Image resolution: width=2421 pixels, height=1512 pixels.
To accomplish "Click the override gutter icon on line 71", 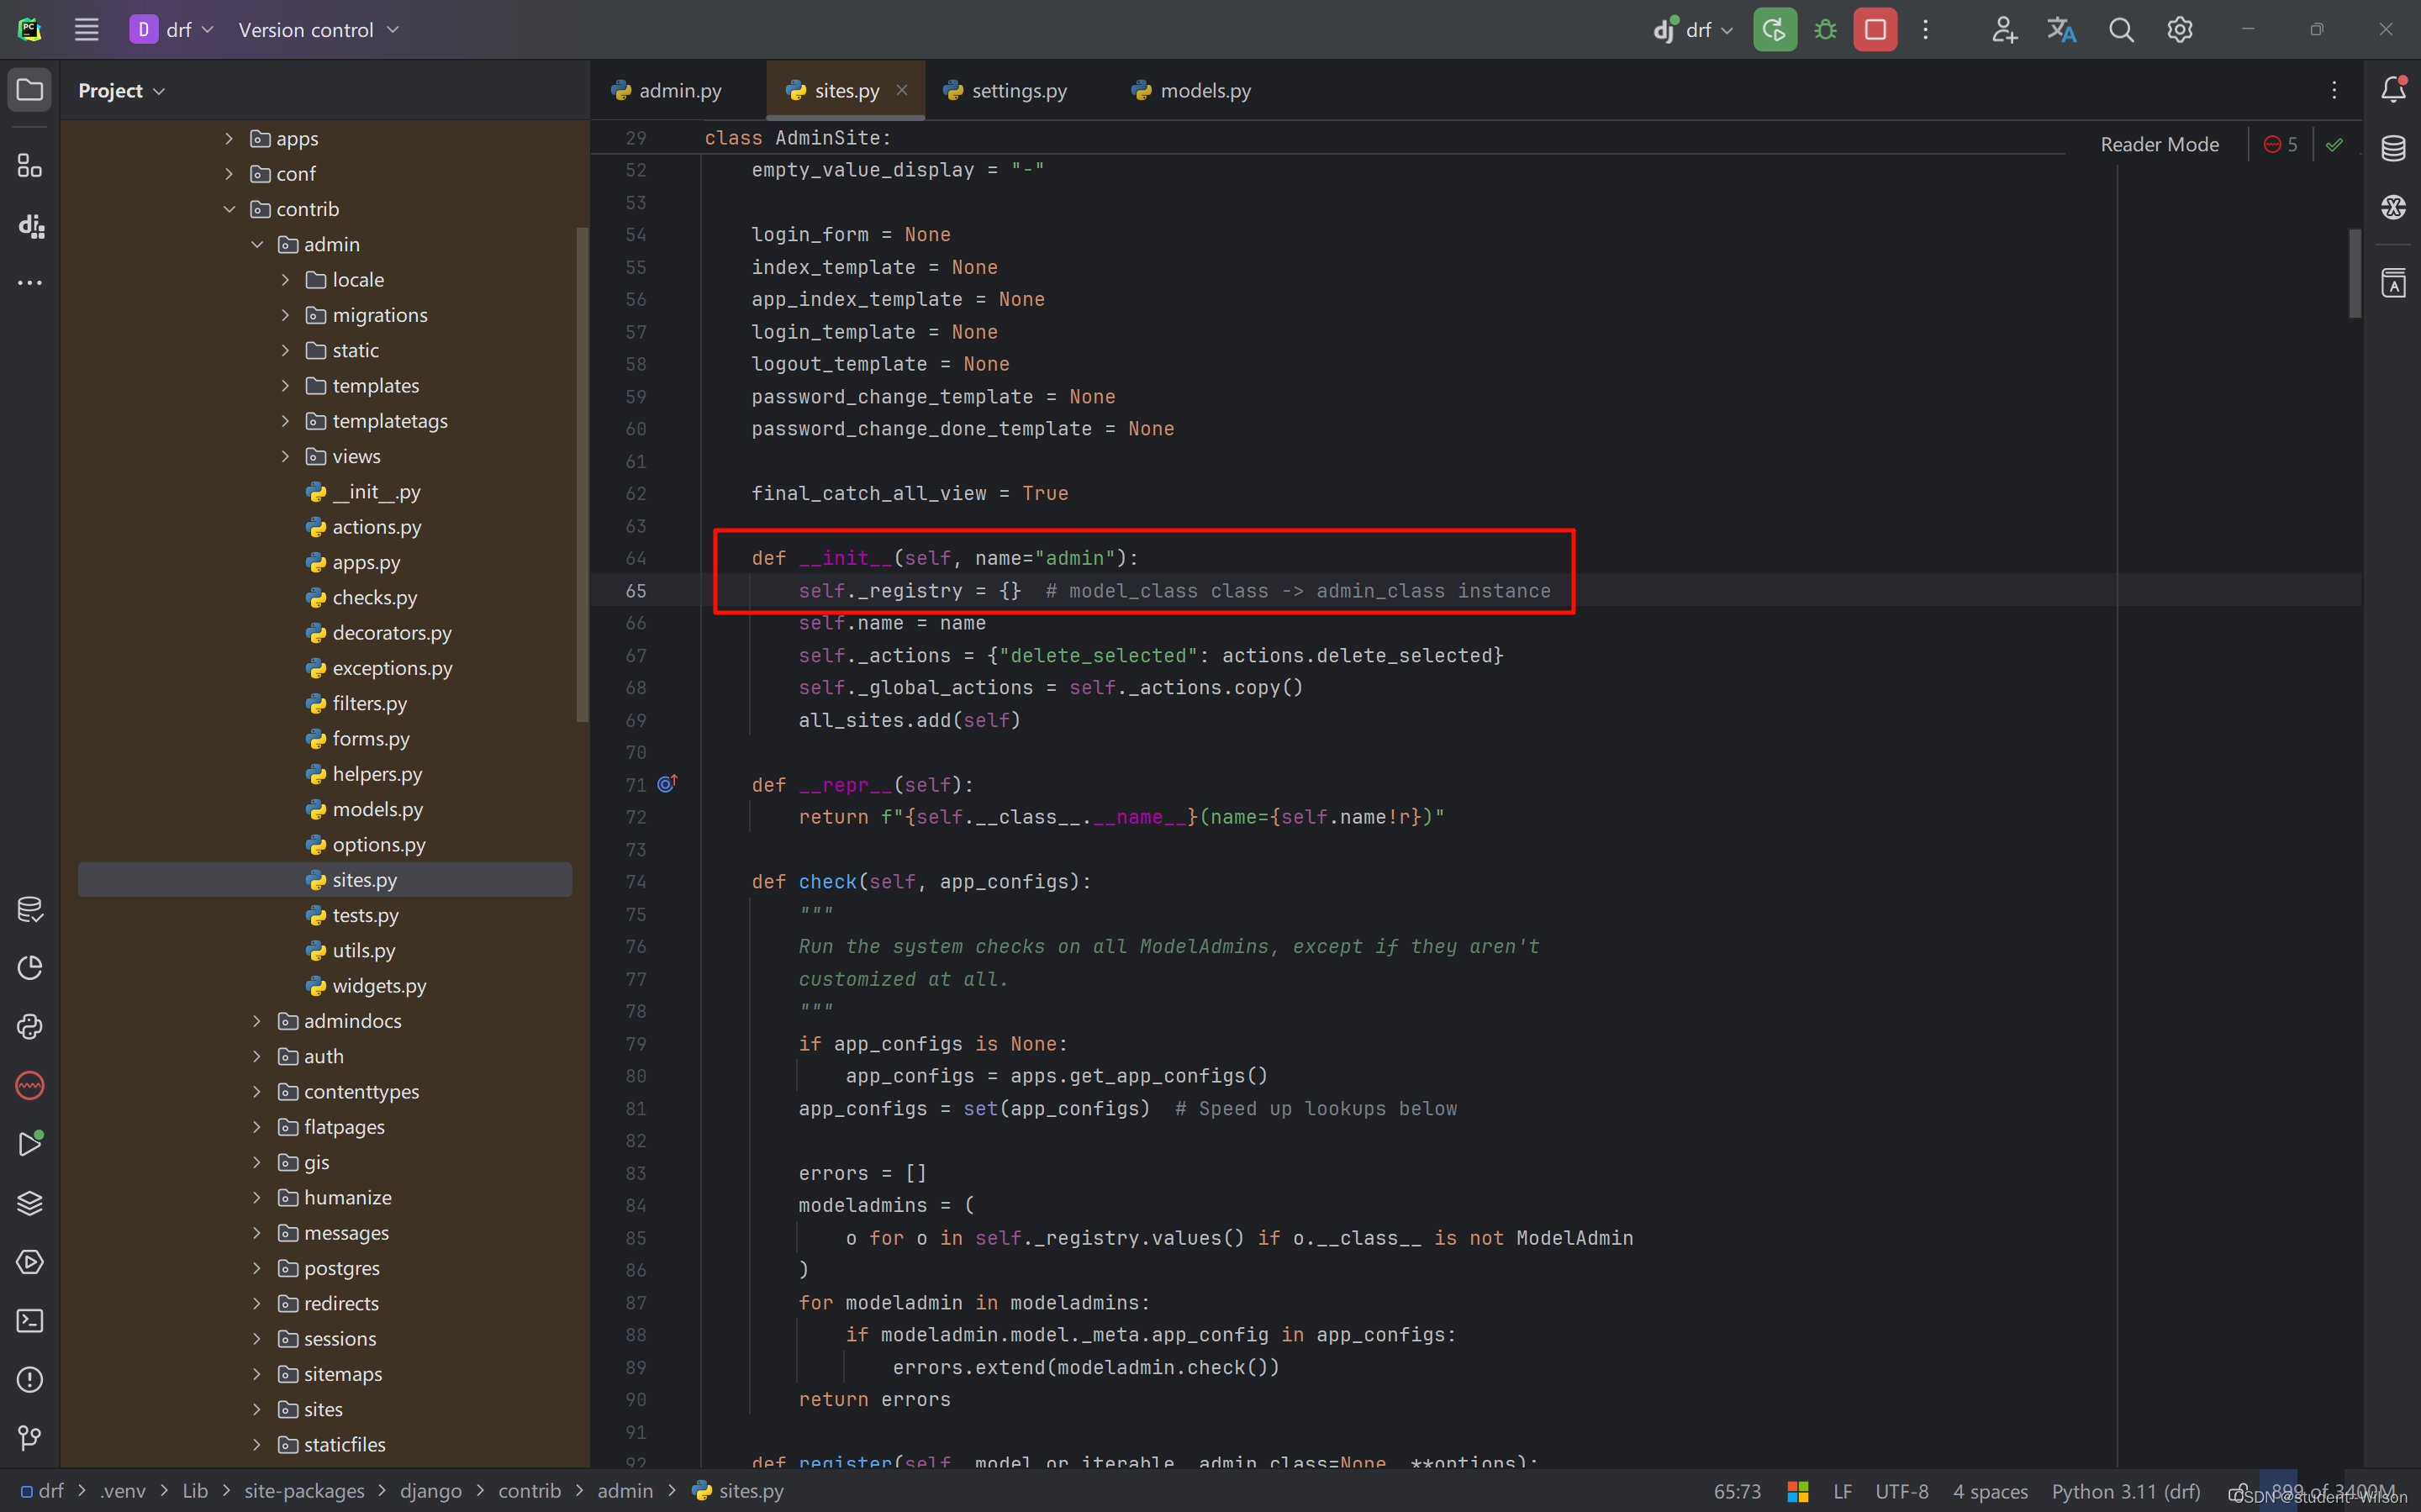I will (667, 784).
